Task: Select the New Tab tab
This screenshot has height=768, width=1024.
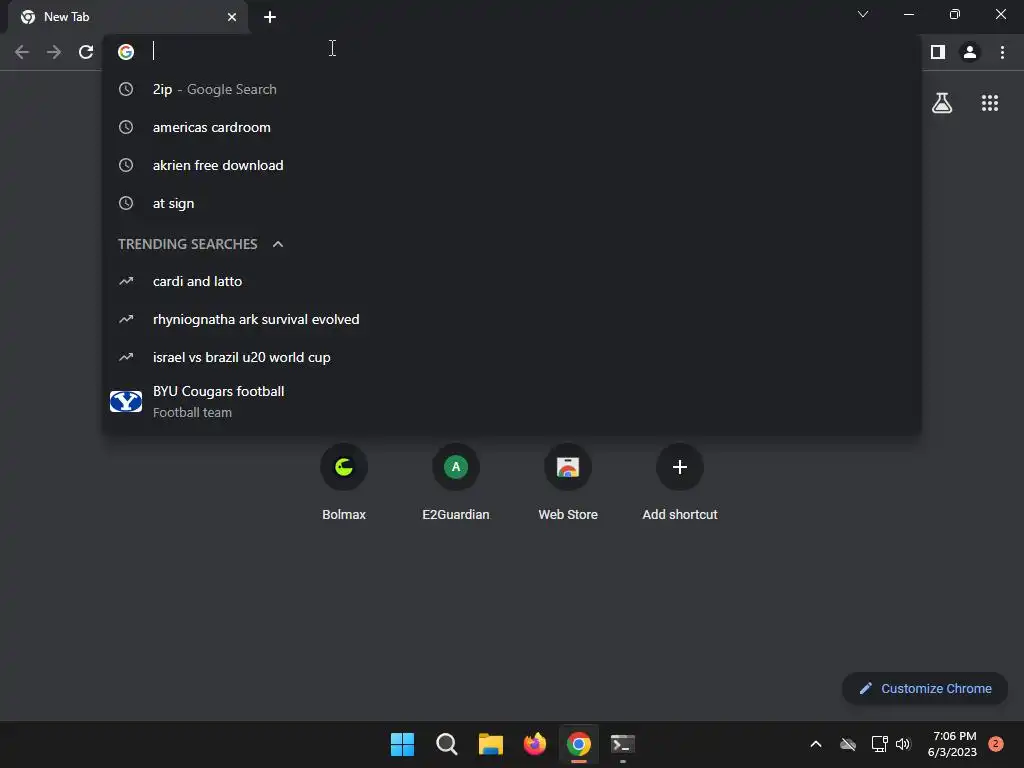Action: pos(127,17)
